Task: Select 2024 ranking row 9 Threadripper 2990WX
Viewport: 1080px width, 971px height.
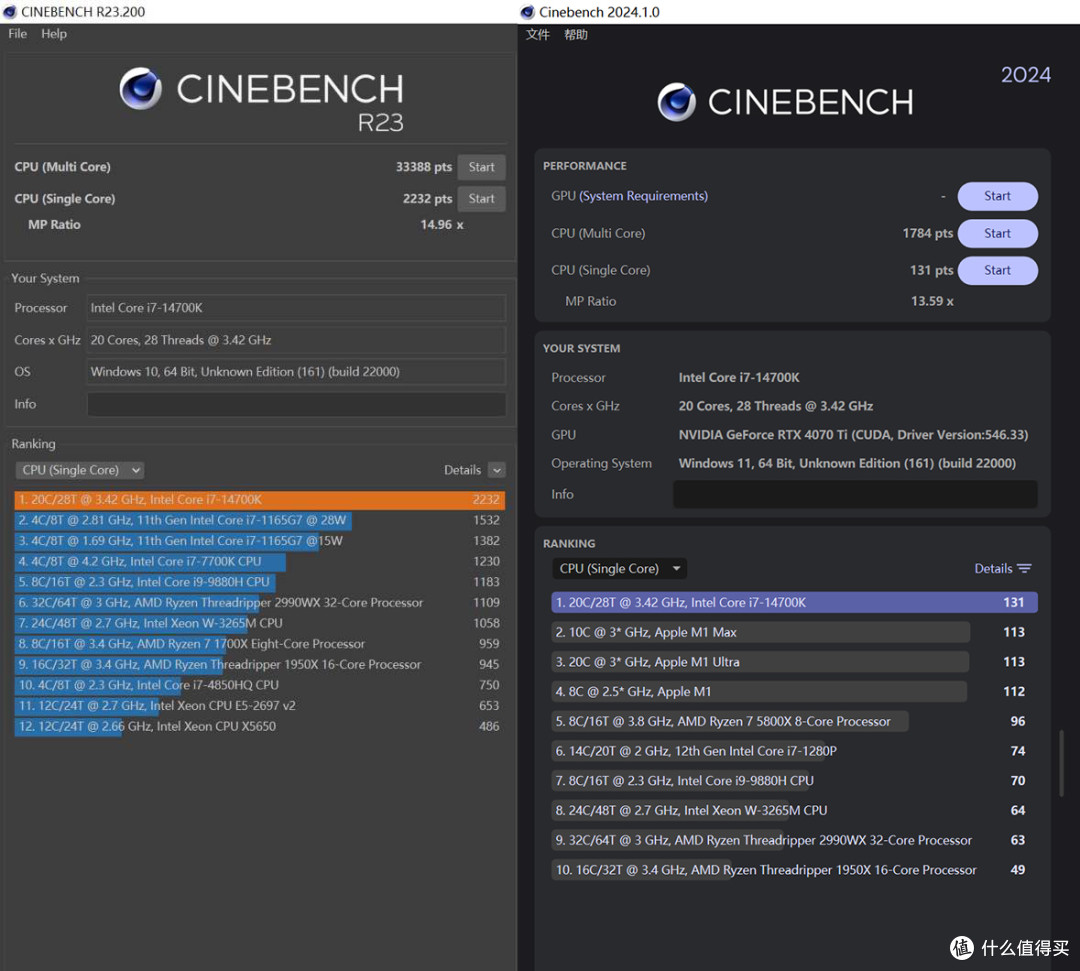Action: click(x=794, y=840)
